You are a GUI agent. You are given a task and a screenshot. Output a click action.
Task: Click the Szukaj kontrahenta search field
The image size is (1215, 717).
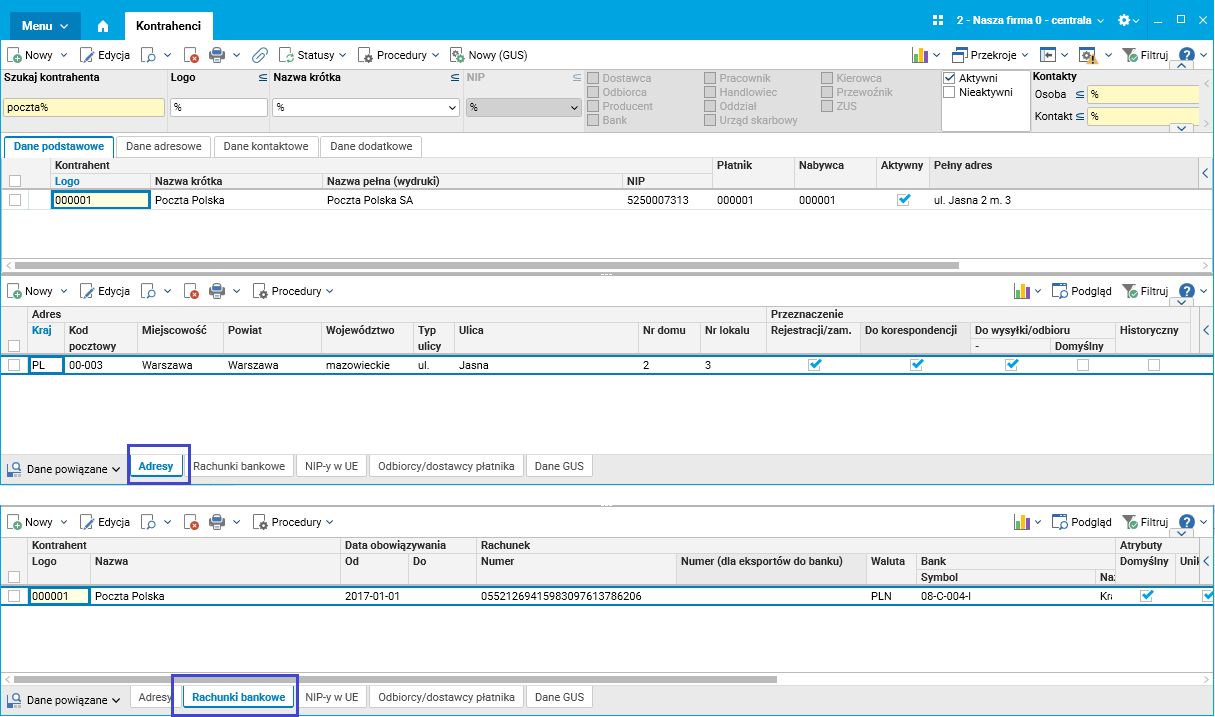[x=83, y=107]
